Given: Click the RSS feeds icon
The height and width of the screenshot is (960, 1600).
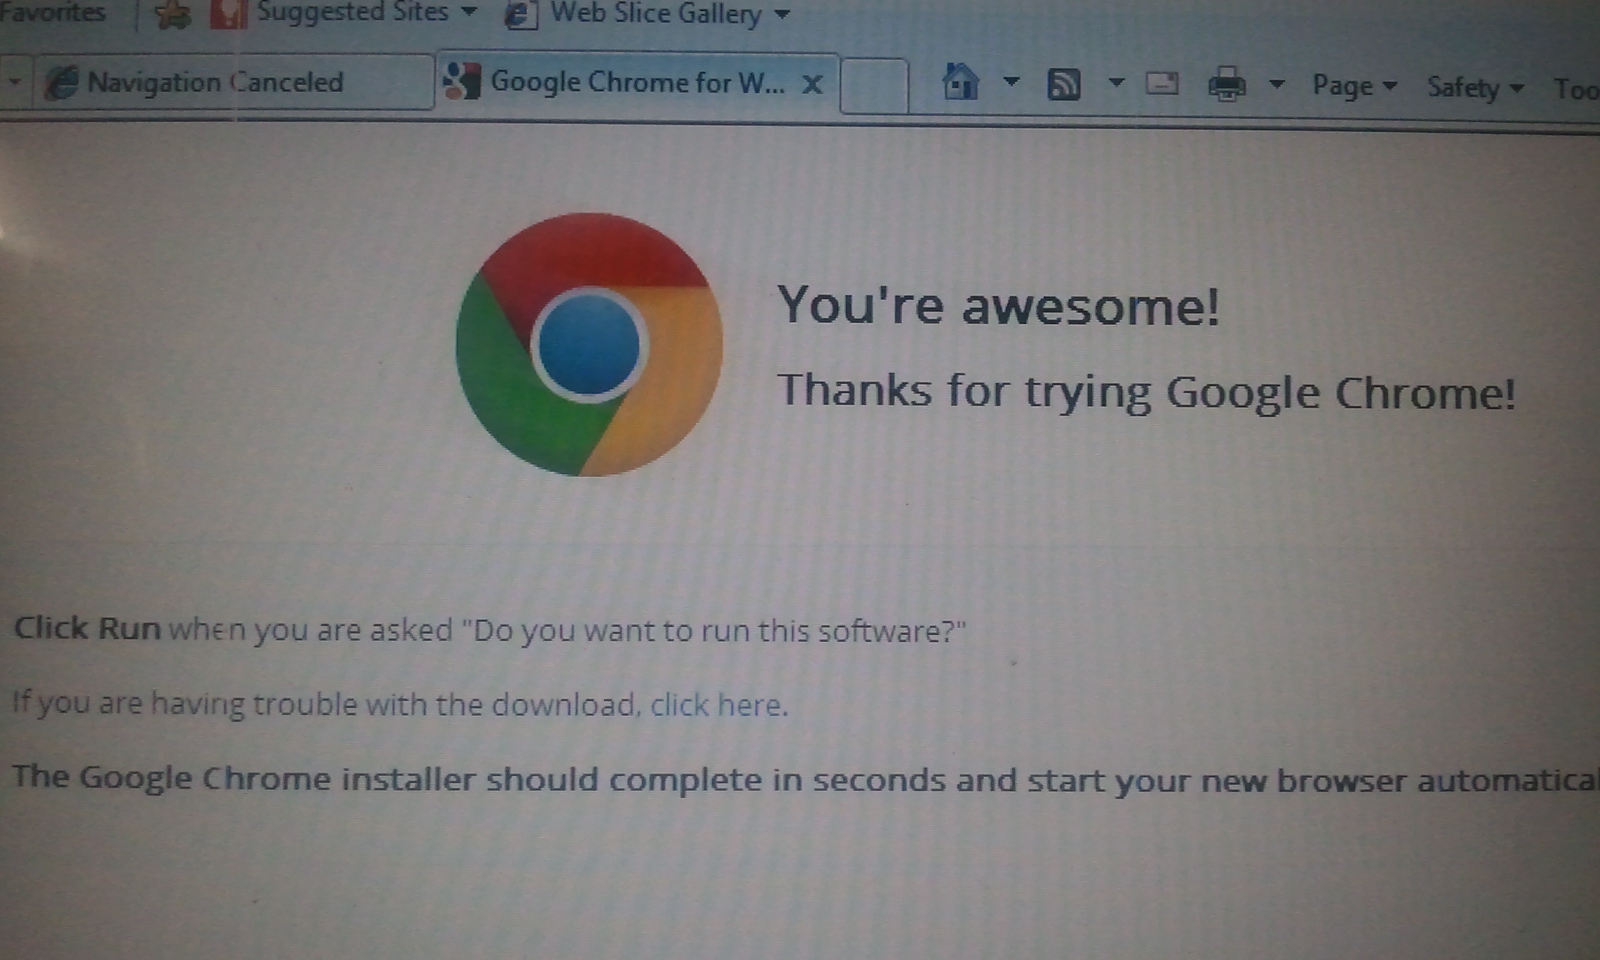Looking at the screenshot, I should (x=1063, y=84).
